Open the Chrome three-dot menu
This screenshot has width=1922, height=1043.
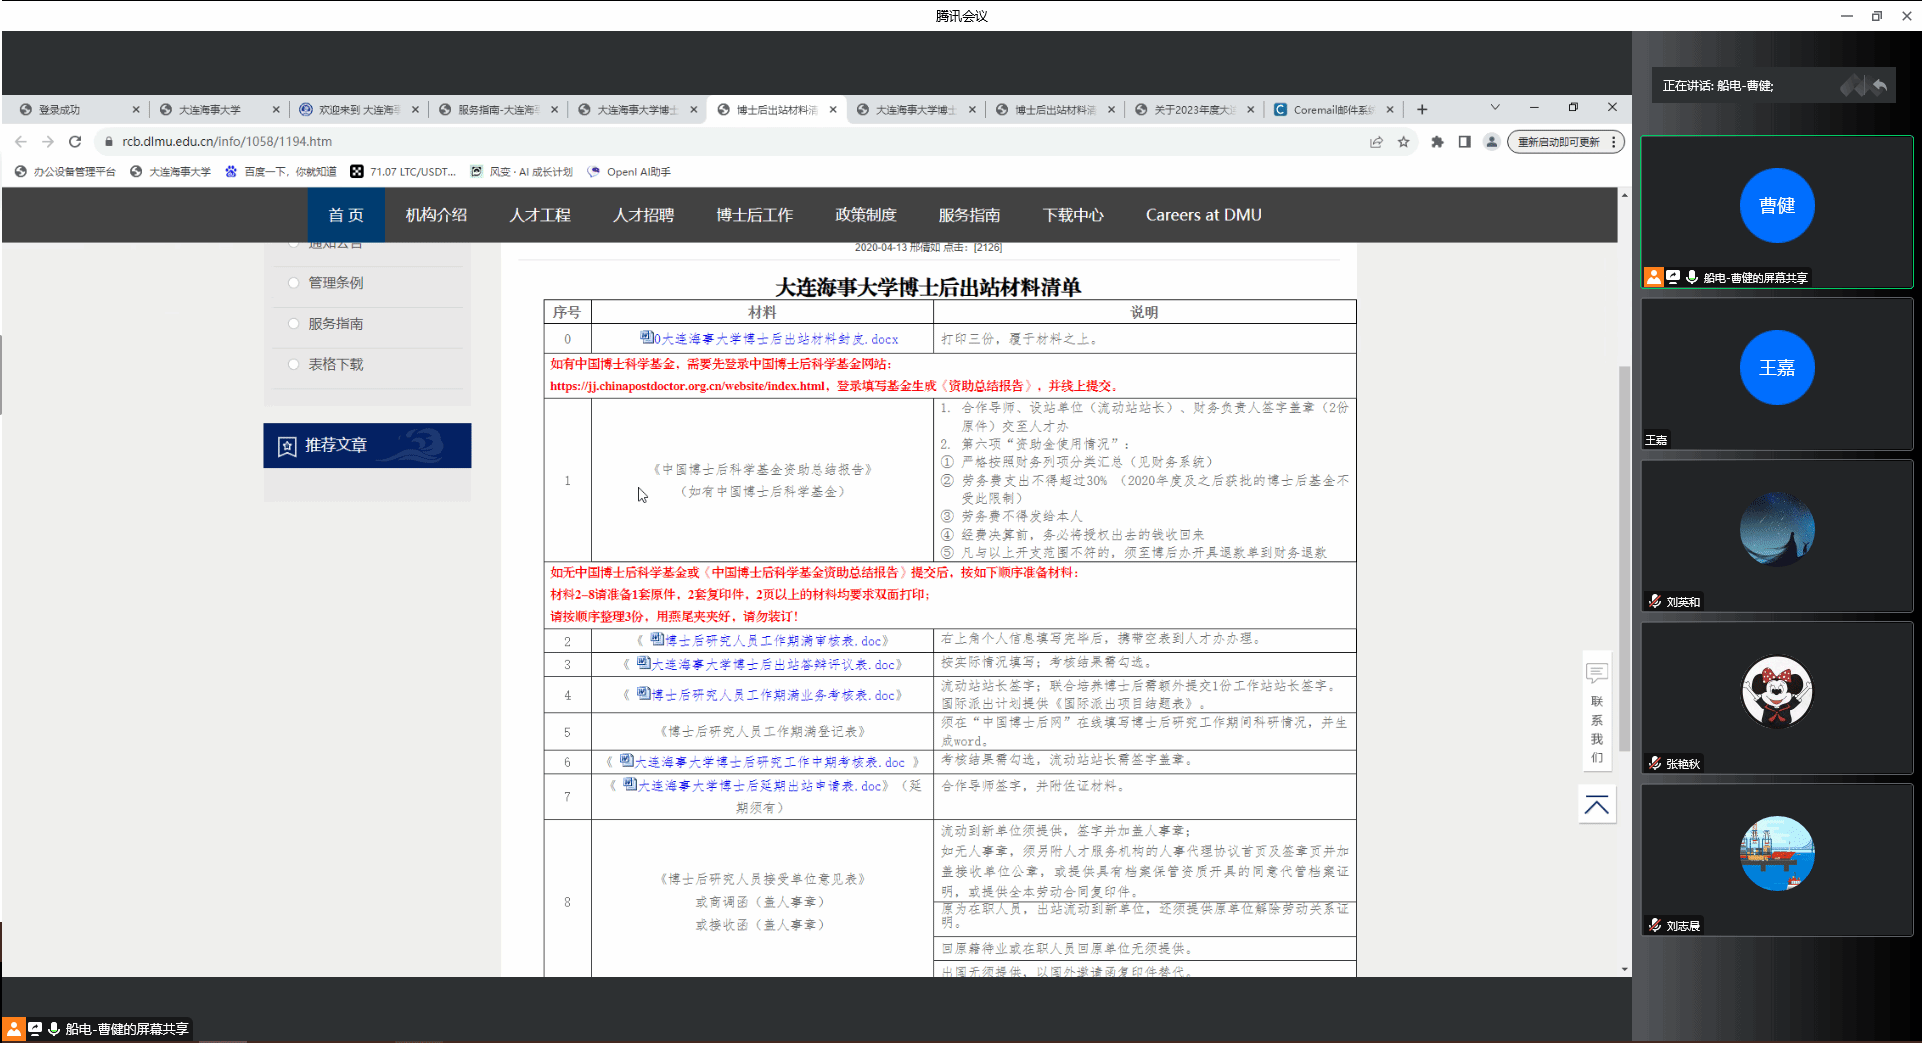(1613, 142)
